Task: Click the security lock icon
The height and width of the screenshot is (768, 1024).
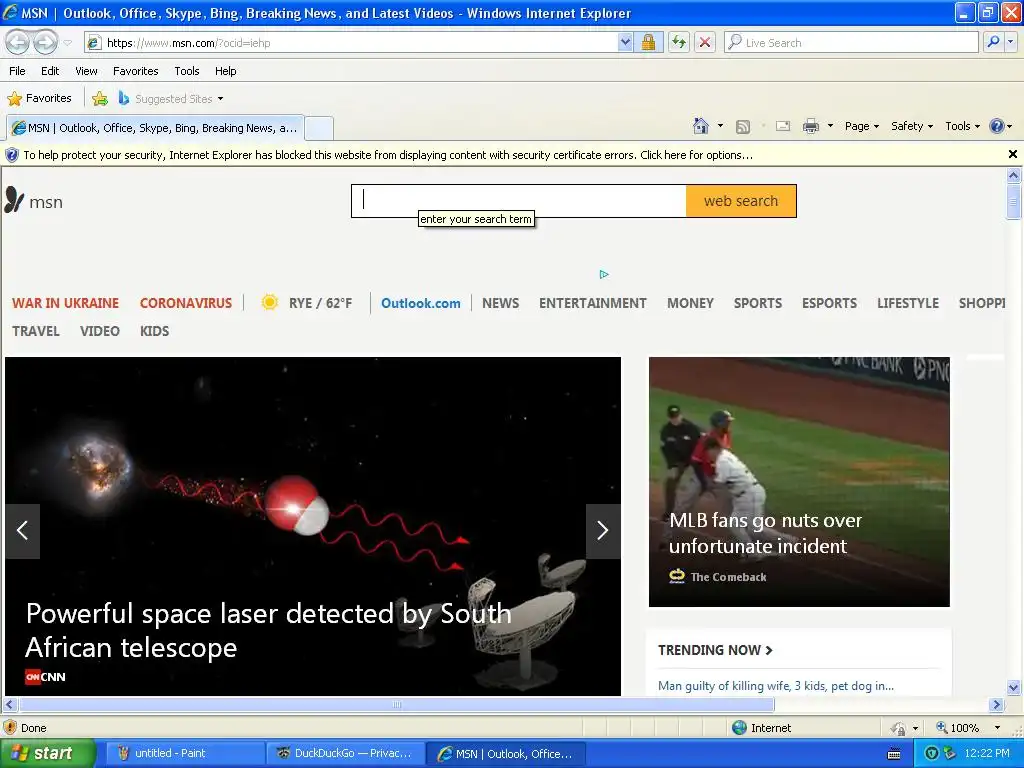Action: (x=648, y=43)
